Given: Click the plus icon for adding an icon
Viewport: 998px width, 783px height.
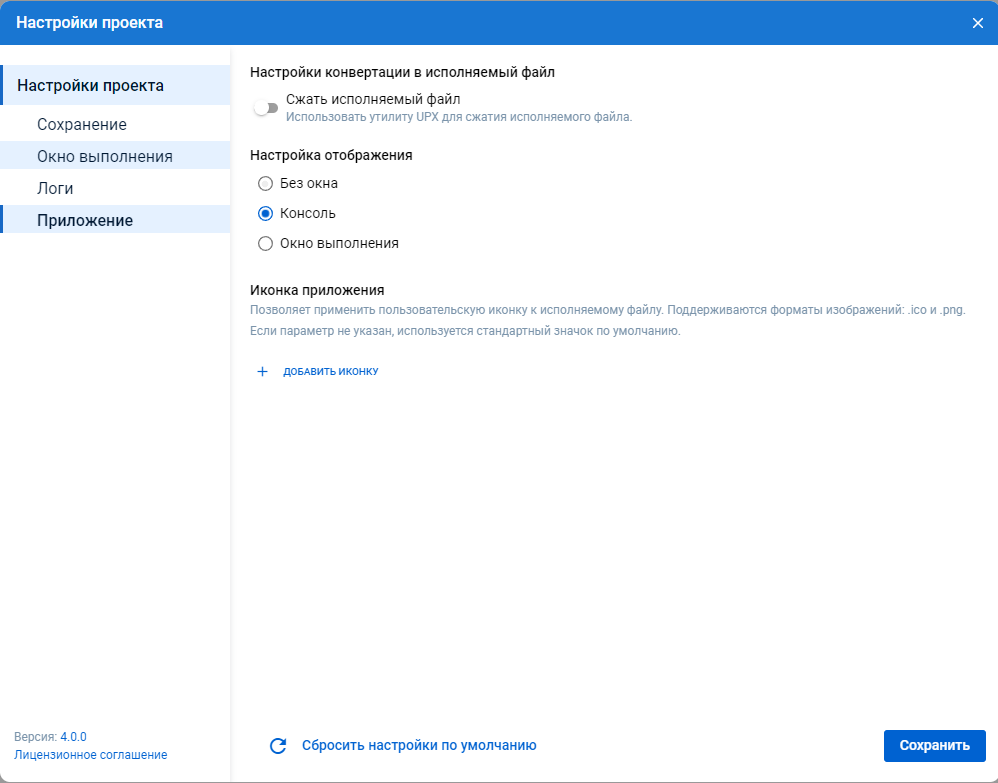Looking at the screenshot, I should coord(262,372).
